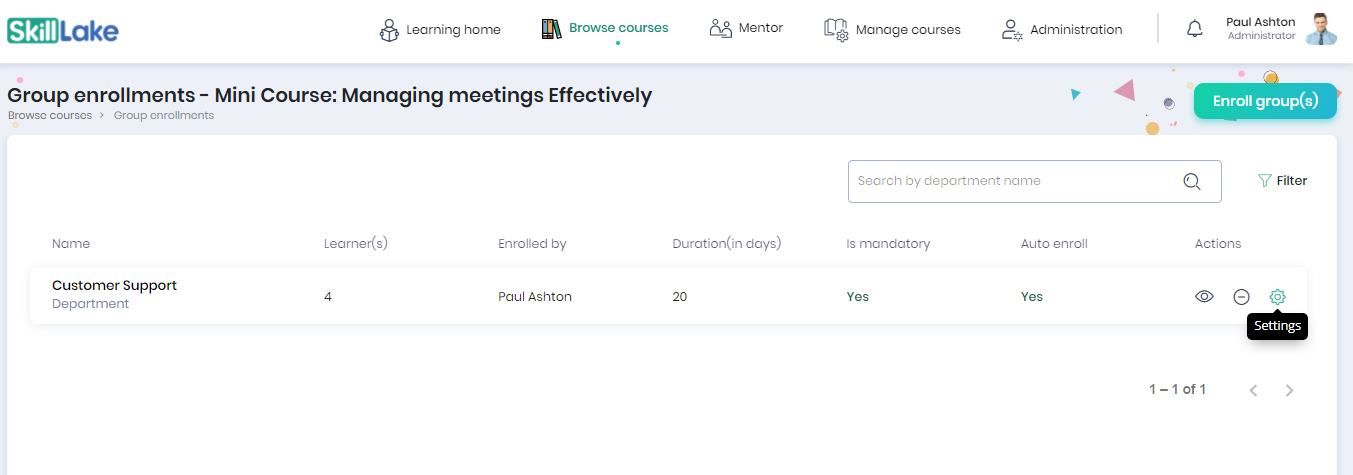Open Administration menu
This screenshot has height=475, width=1353.
tap(1062, 29)
